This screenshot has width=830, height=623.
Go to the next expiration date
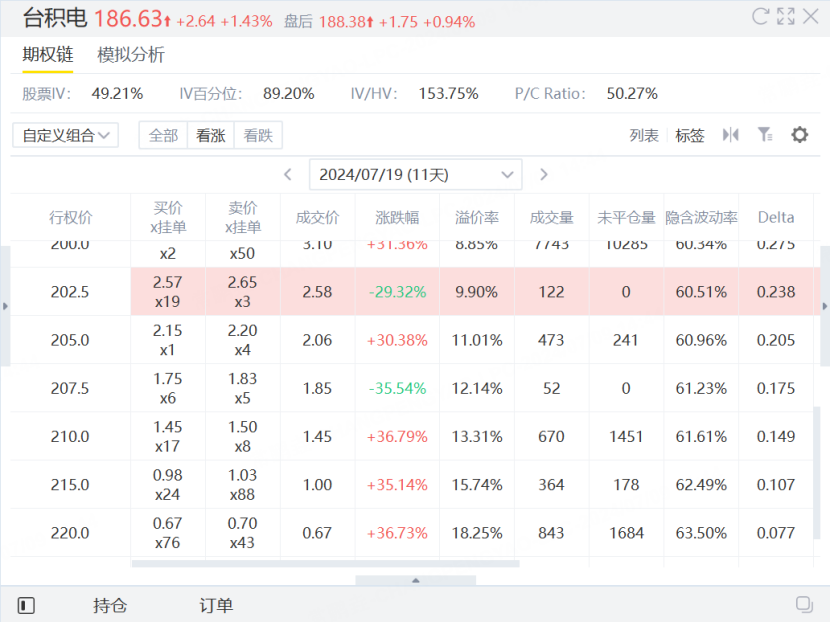coord(544,175)
